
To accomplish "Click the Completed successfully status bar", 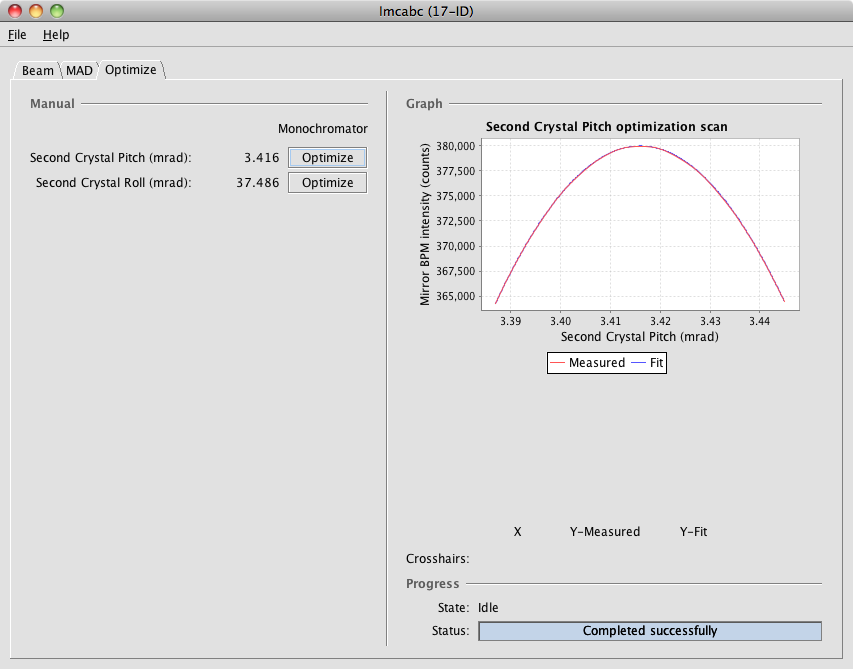I will [650, 631].
